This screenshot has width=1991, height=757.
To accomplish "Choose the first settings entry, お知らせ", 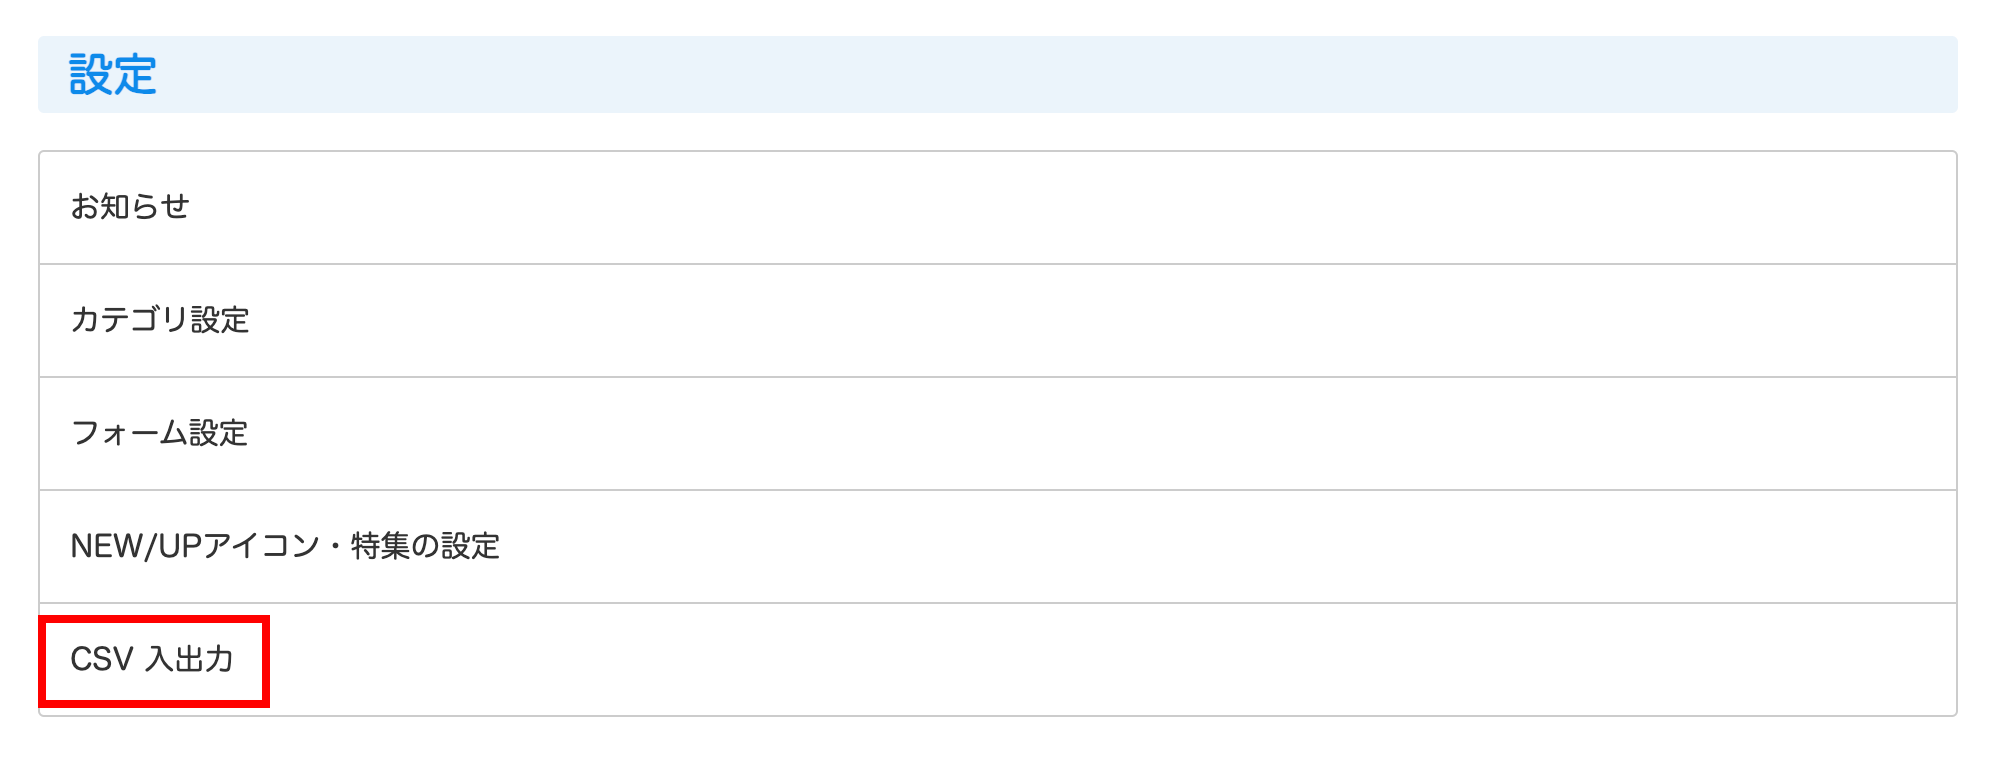I will tap(130, 207).
